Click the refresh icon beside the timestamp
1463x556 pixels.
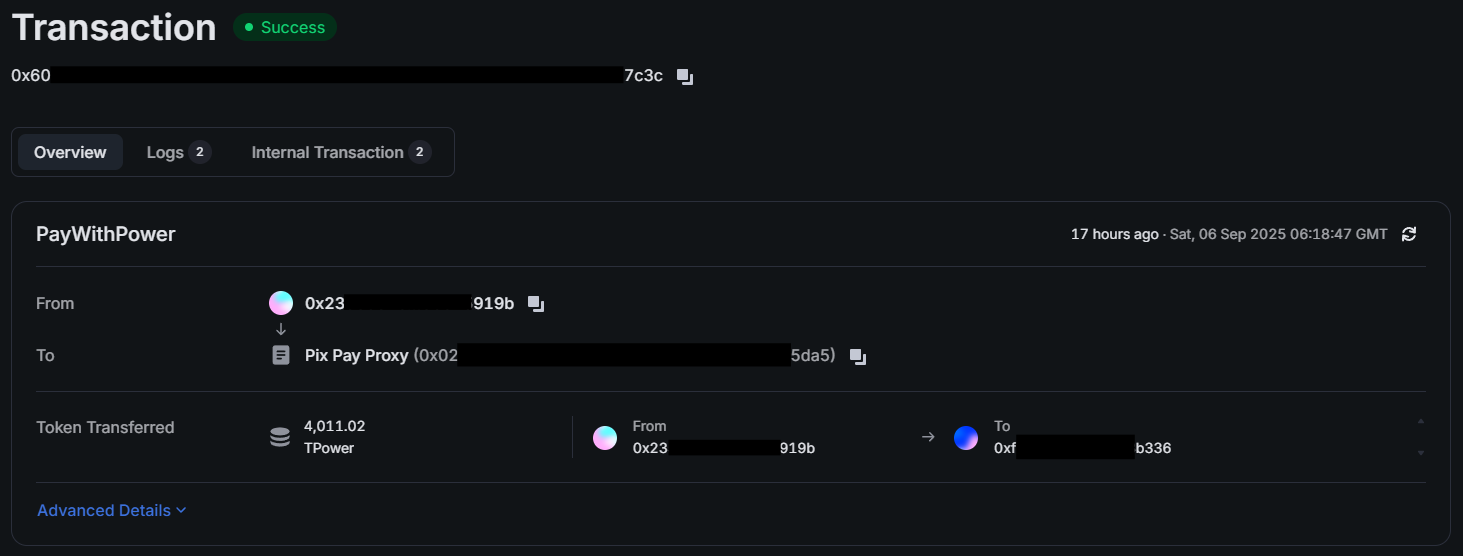coord(1409,234)
